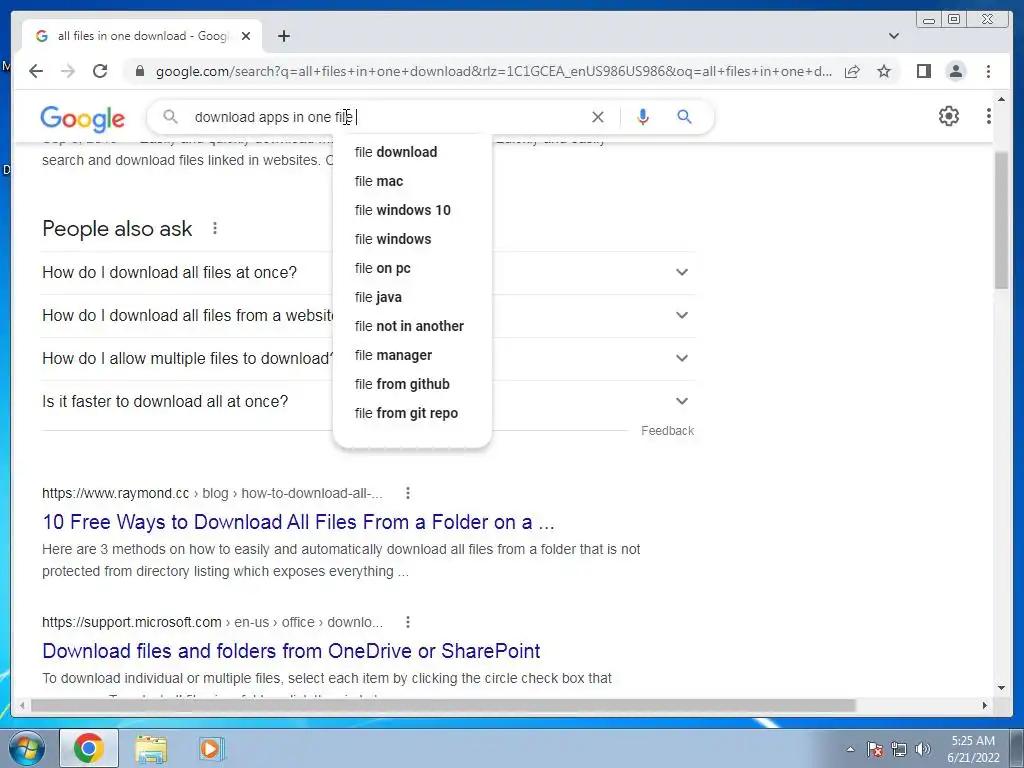Click the raymond.cc URL breadcrumb

(x=212, y=493)
